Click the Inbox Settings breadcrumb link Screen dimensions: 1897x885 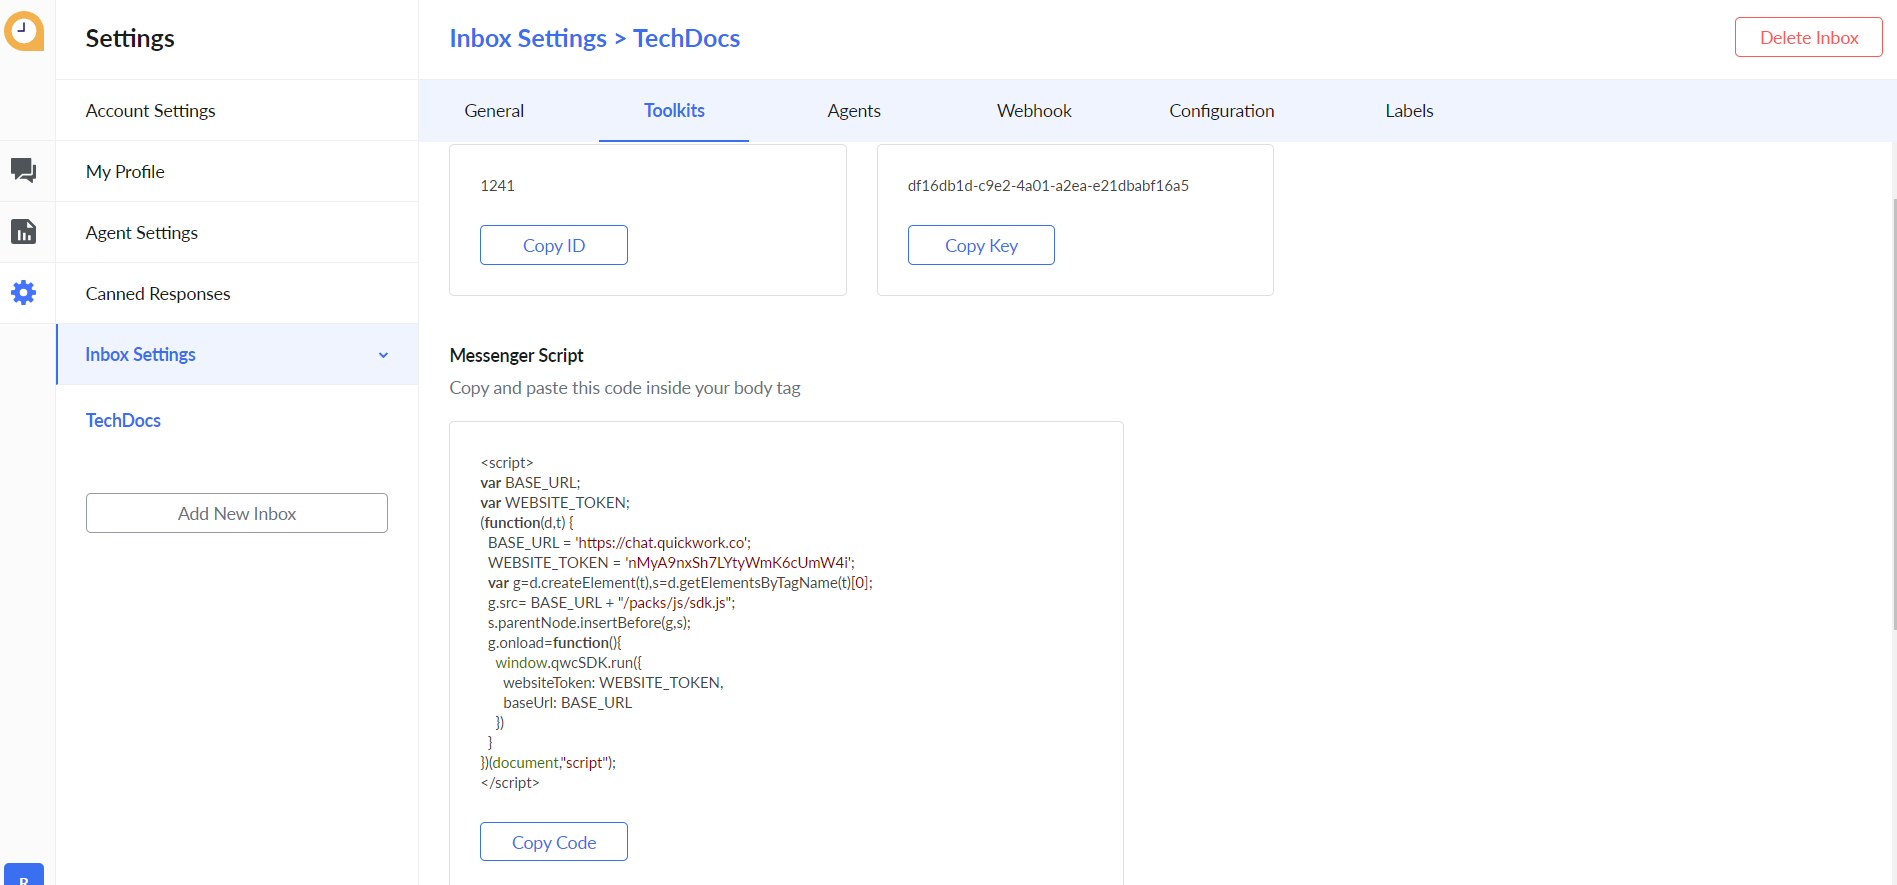[x=527, y=38]
